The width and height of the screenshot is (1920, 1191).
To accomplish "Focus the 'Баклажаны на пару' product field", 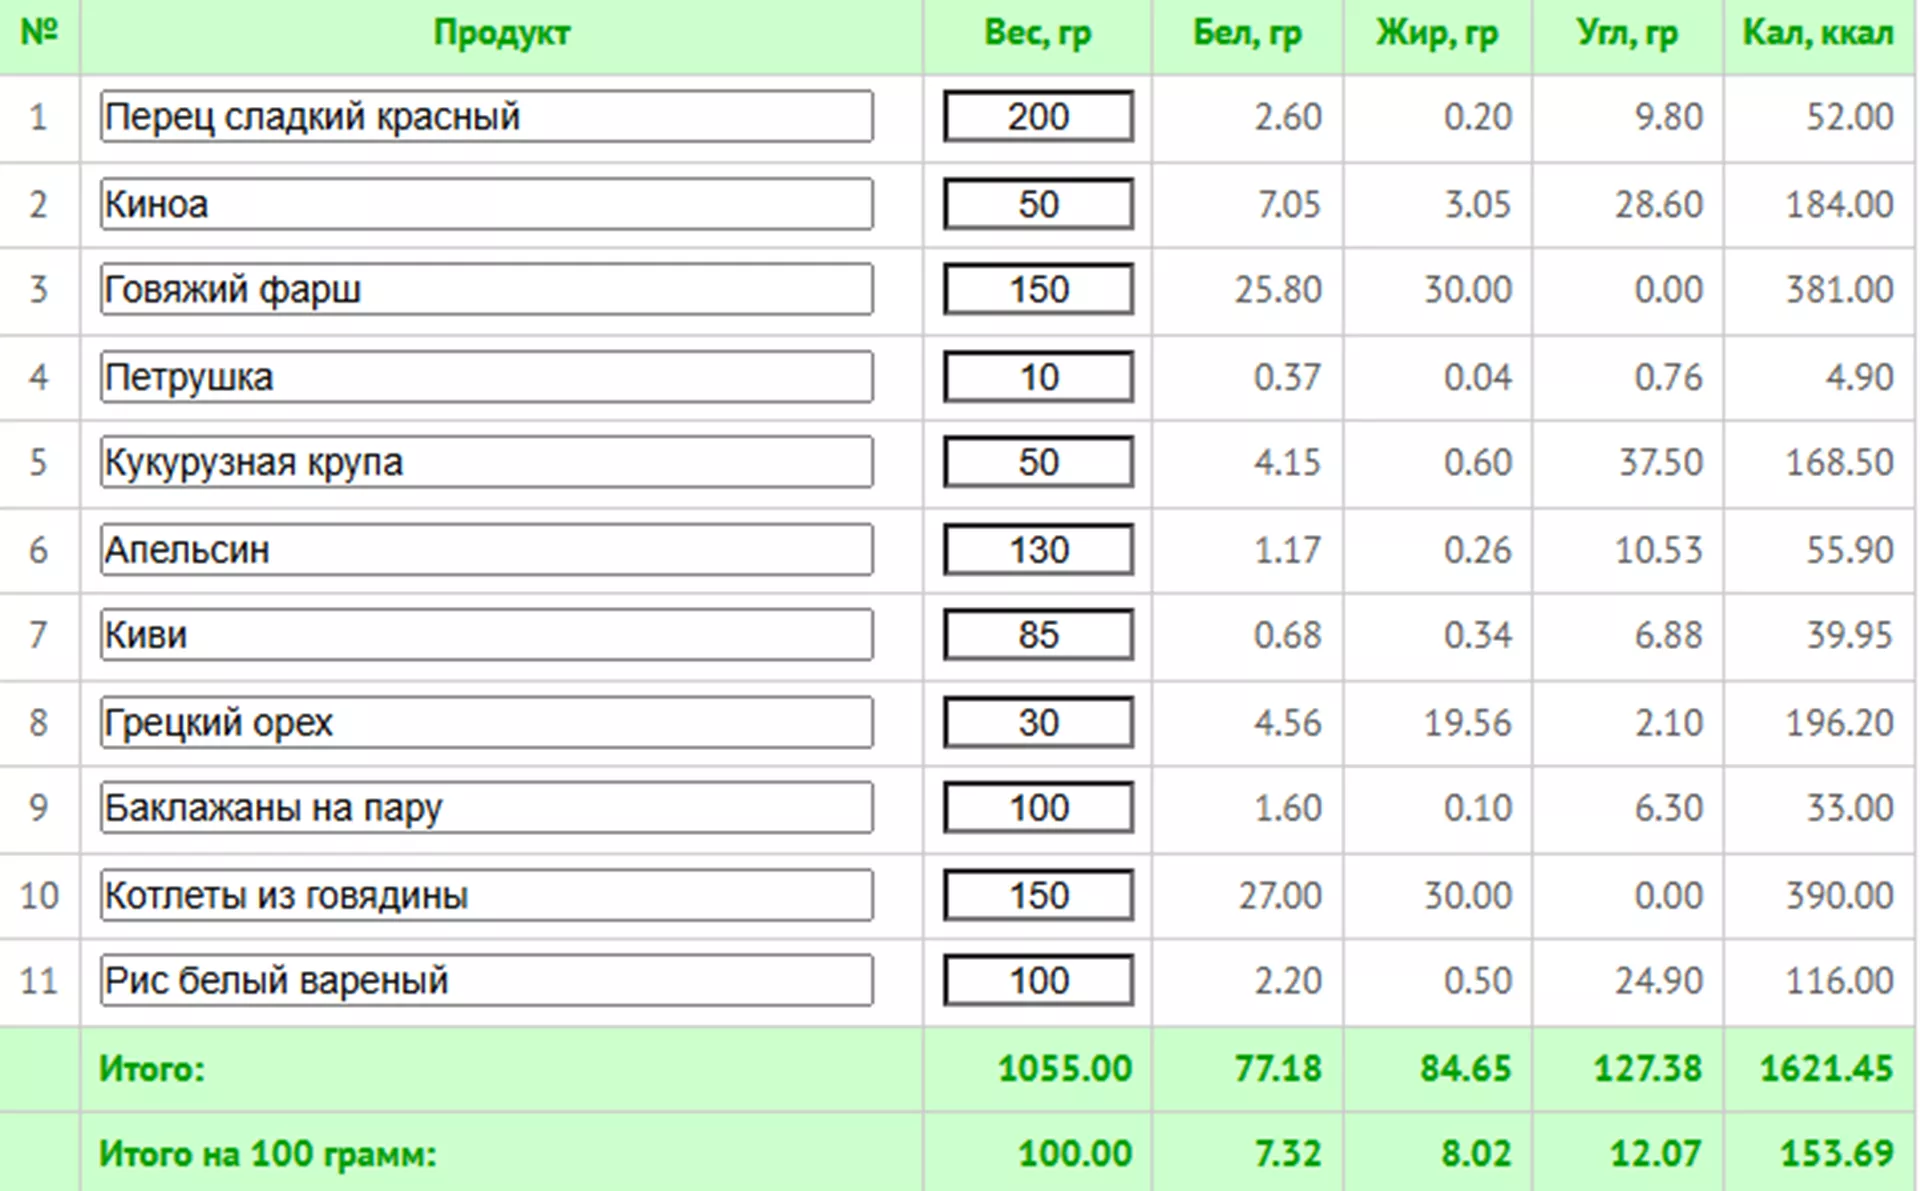I will click(486, 808).
